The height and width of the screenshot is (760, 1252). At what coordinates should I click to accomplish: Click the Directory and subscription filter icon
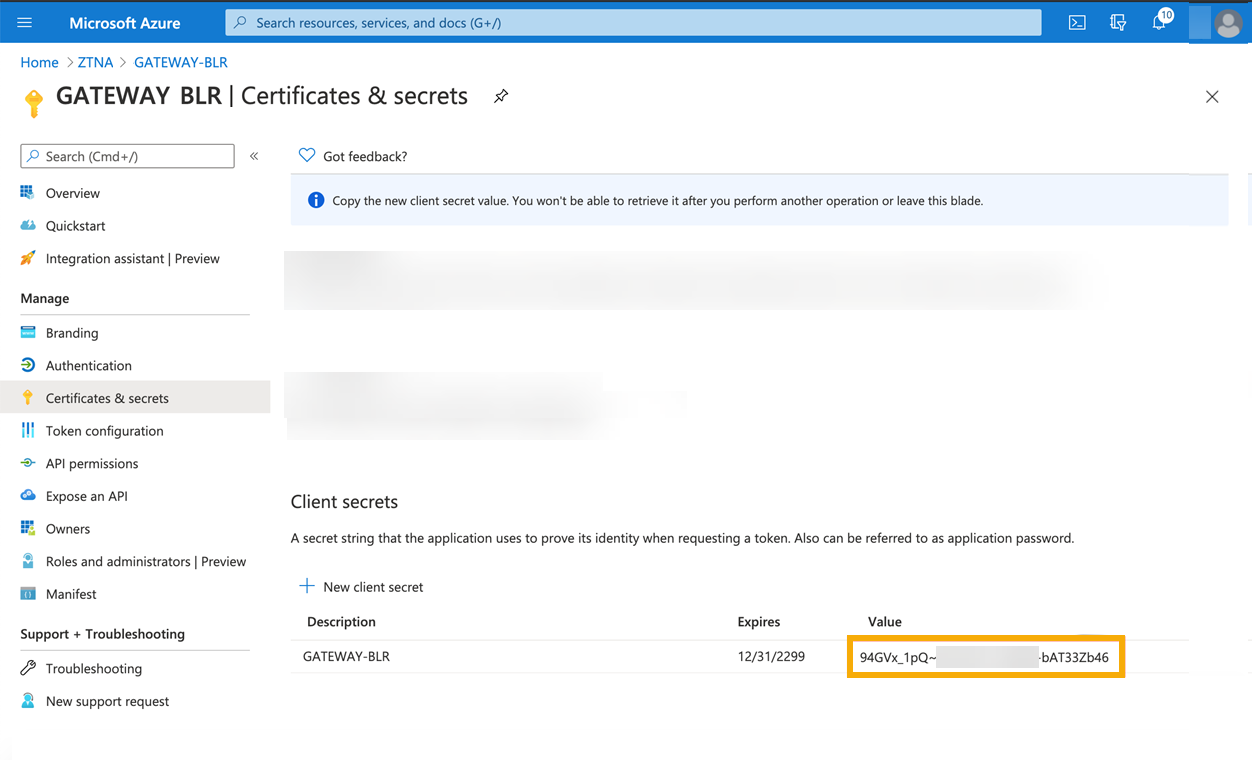coord(1119,22)
